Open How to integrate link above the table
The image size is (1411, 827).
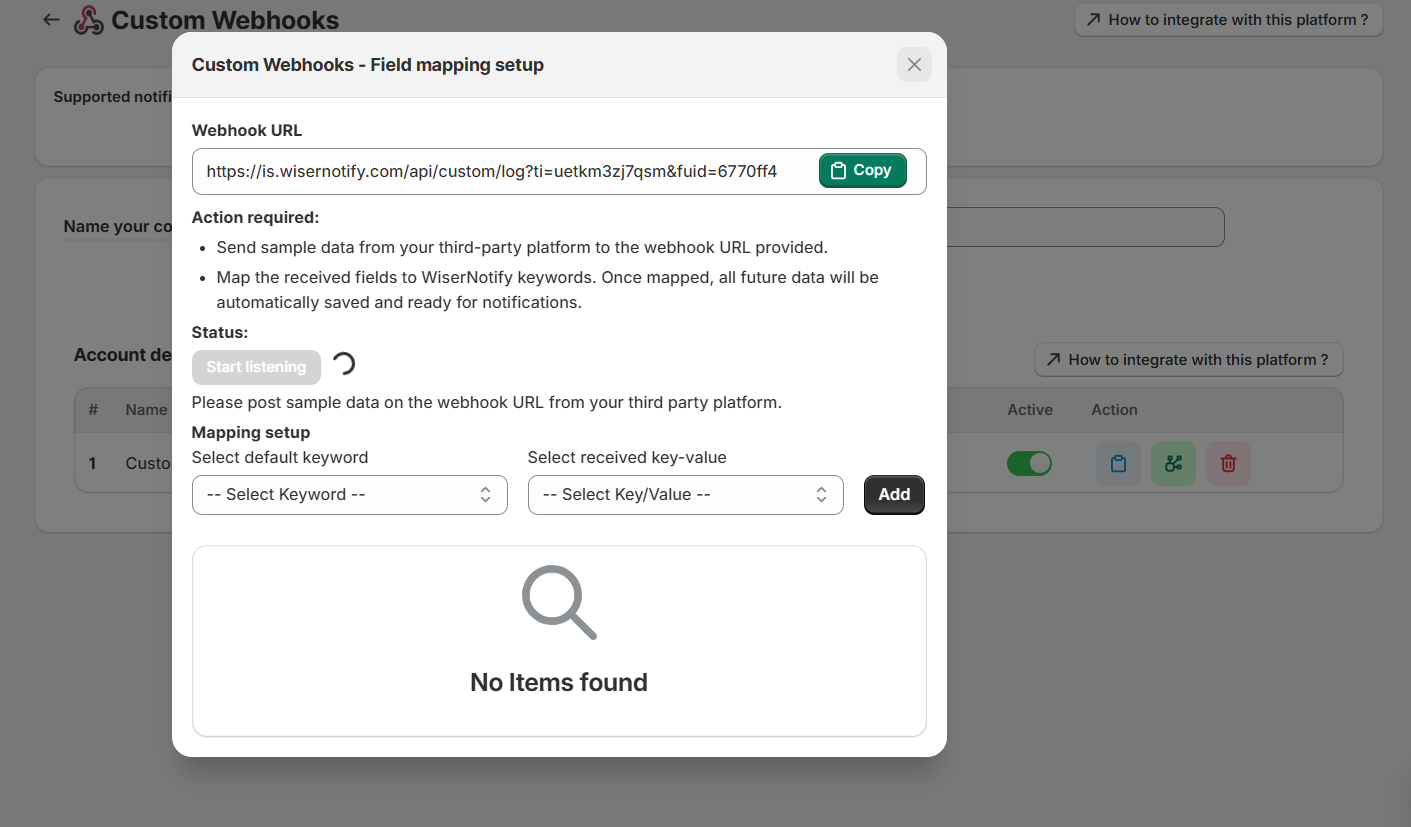(1188, 359)
